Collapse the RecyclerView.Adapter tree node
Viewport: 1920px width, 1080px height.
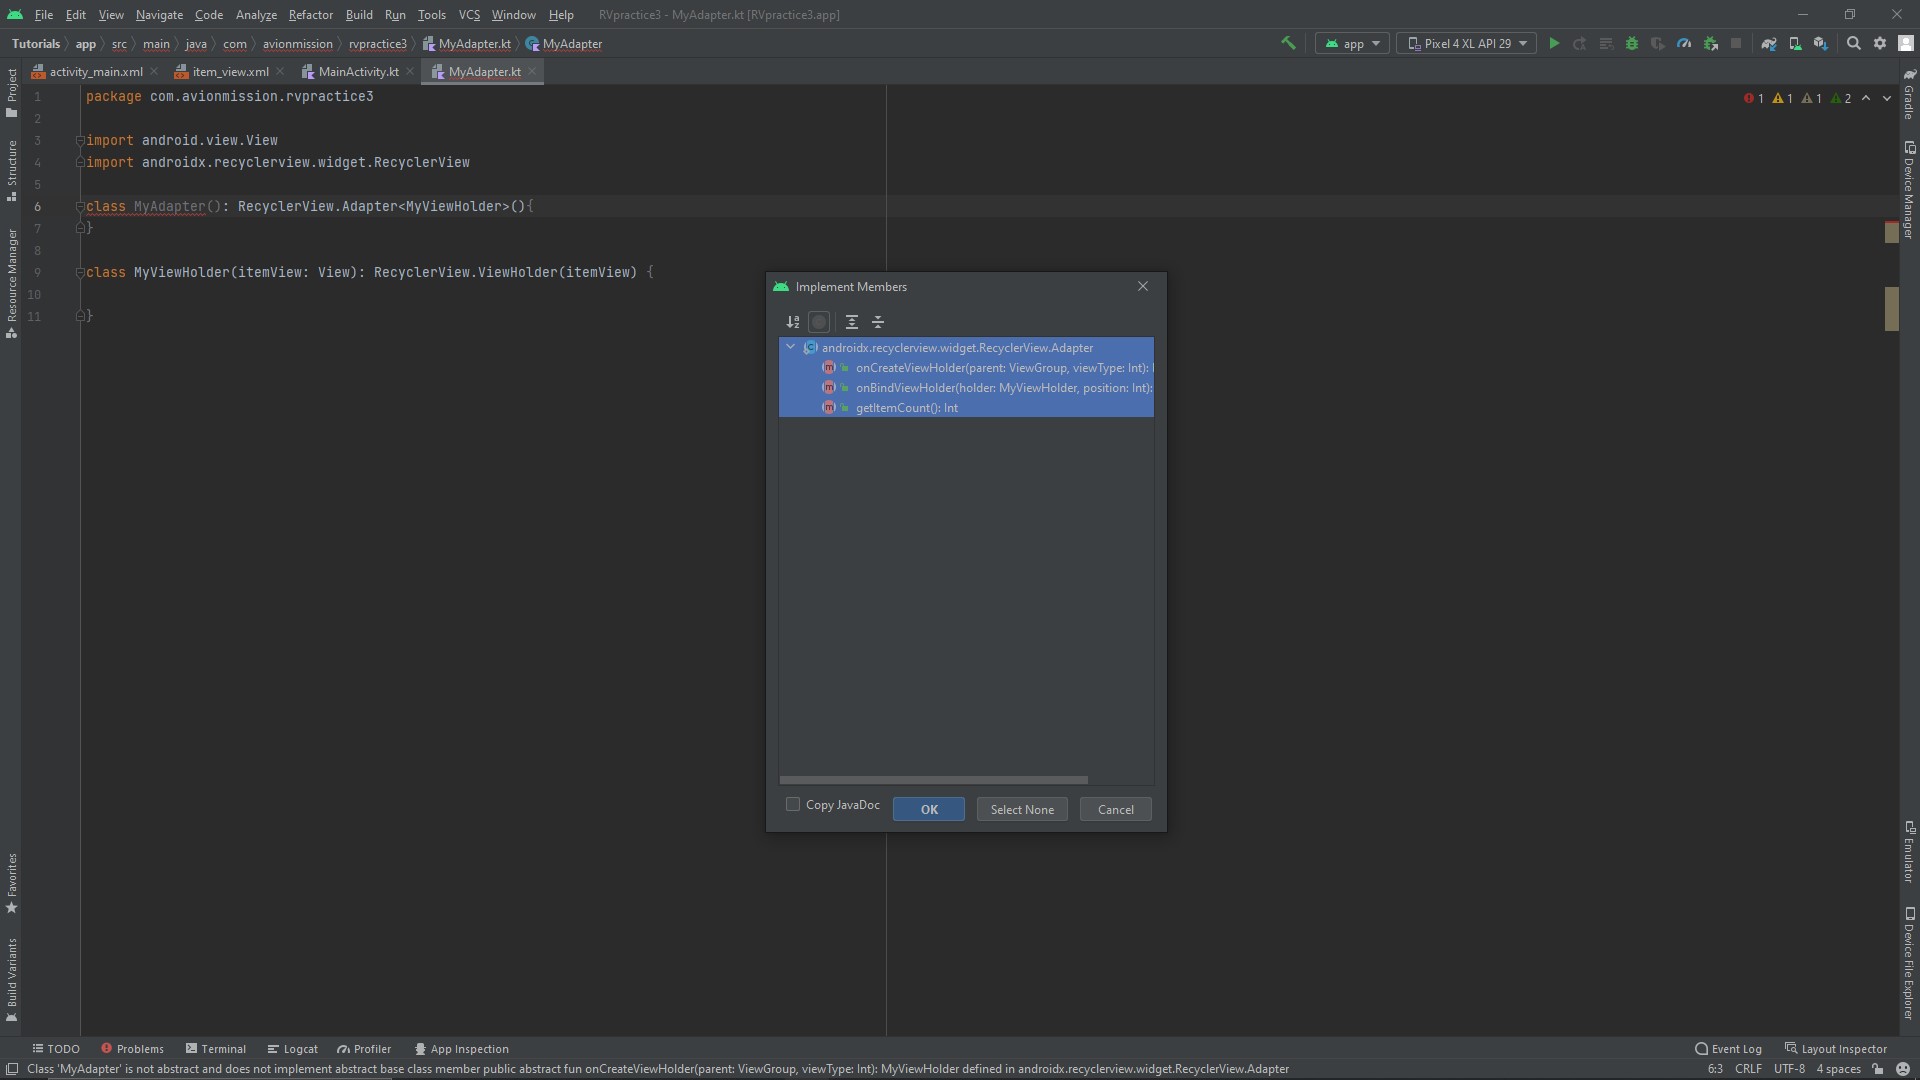[791, 347]
